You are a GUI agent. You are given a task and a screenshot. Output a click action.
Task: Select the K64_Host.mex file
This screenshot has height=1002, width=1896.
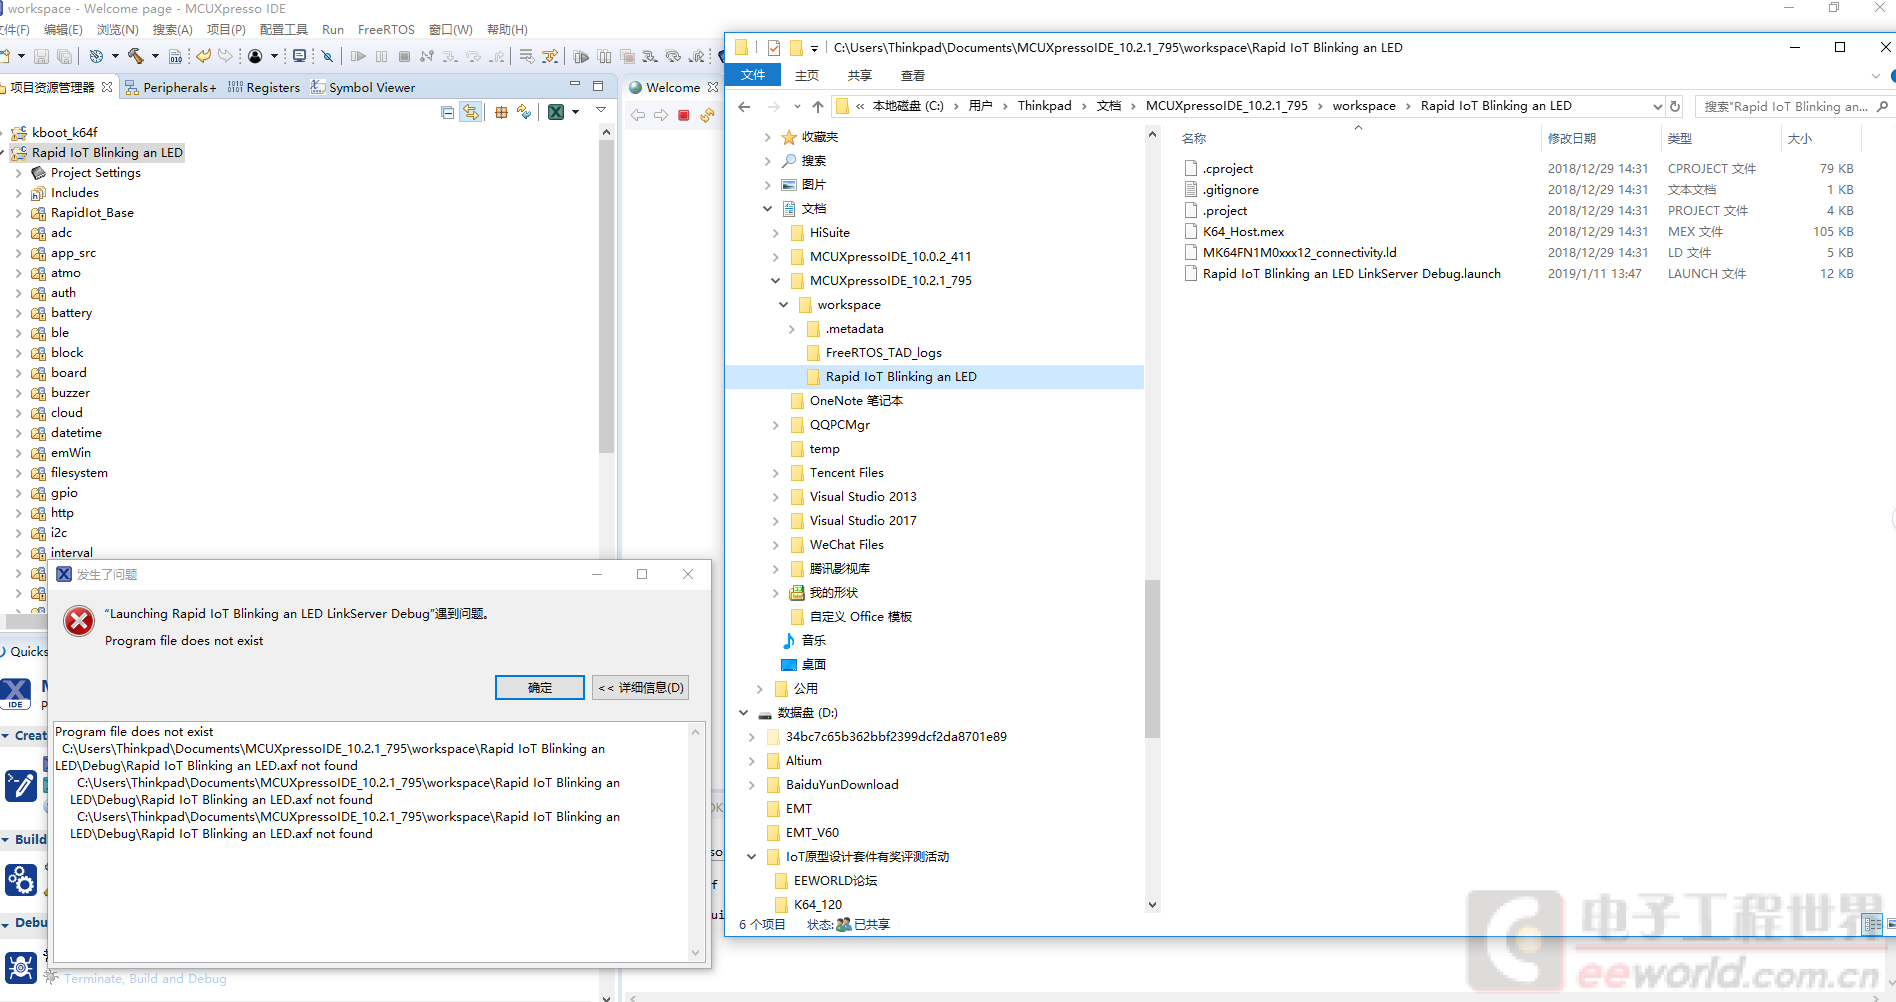click(1243, 232)
